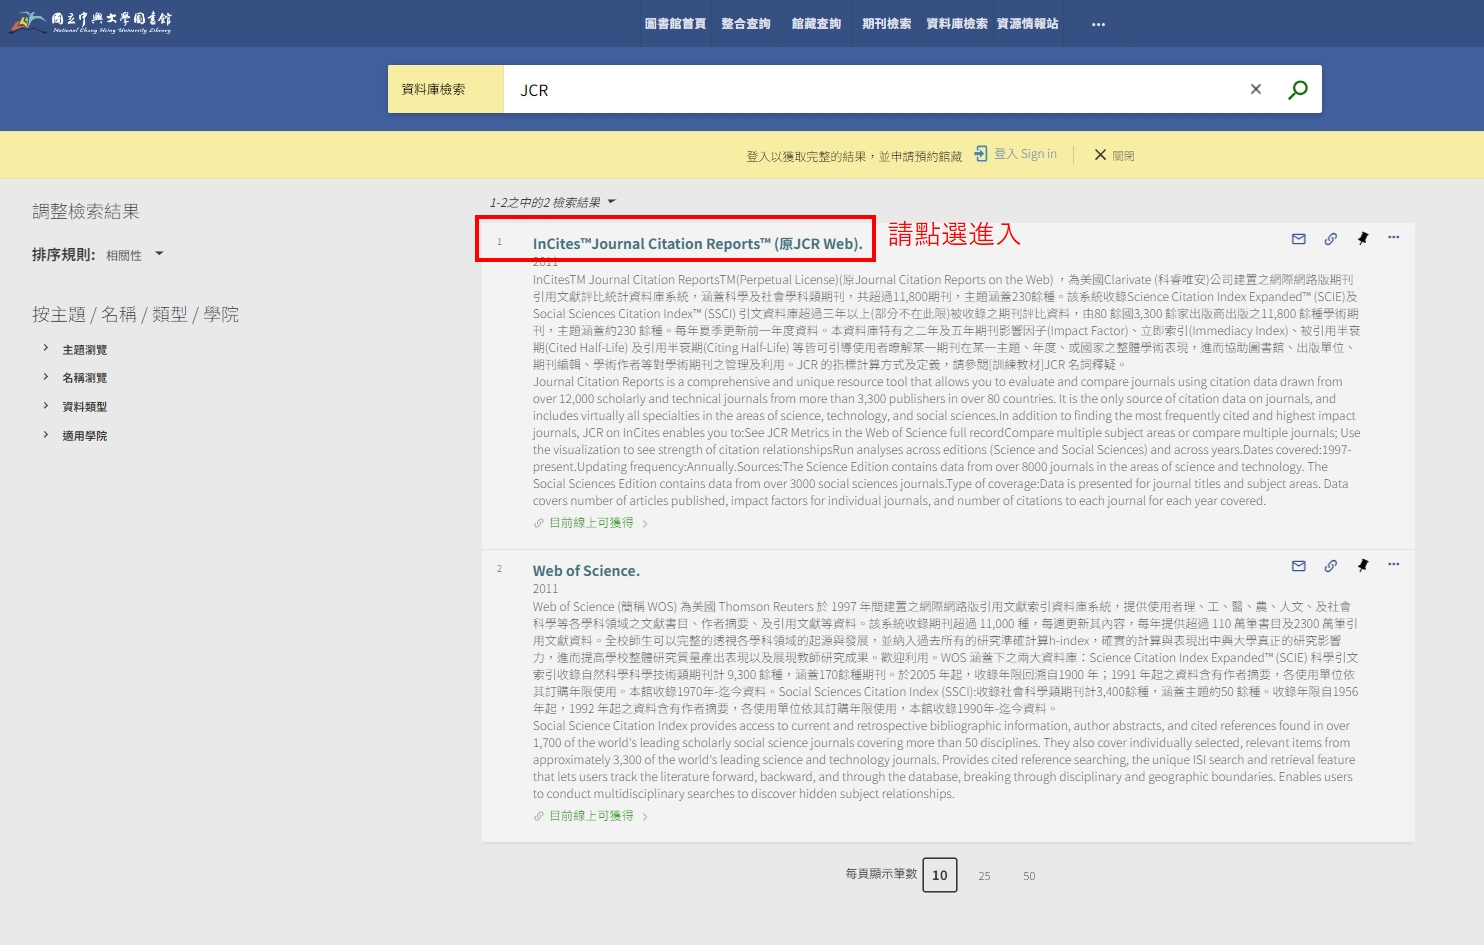Click the green search magnifier icon
Screen dimensions: 1484x945
point(1298,90)
